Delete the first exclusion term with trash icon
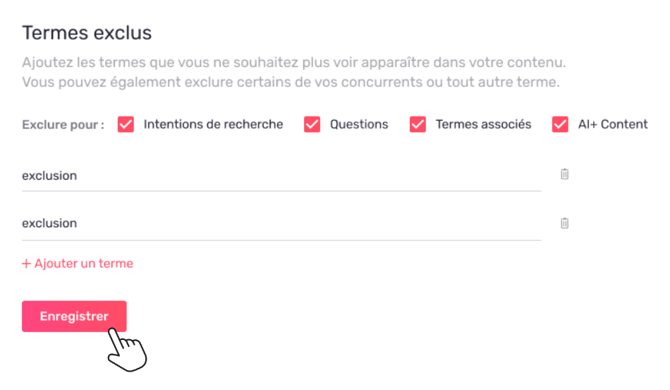The height and width of the screenshot is (390, 670). (x=564, y=174)
